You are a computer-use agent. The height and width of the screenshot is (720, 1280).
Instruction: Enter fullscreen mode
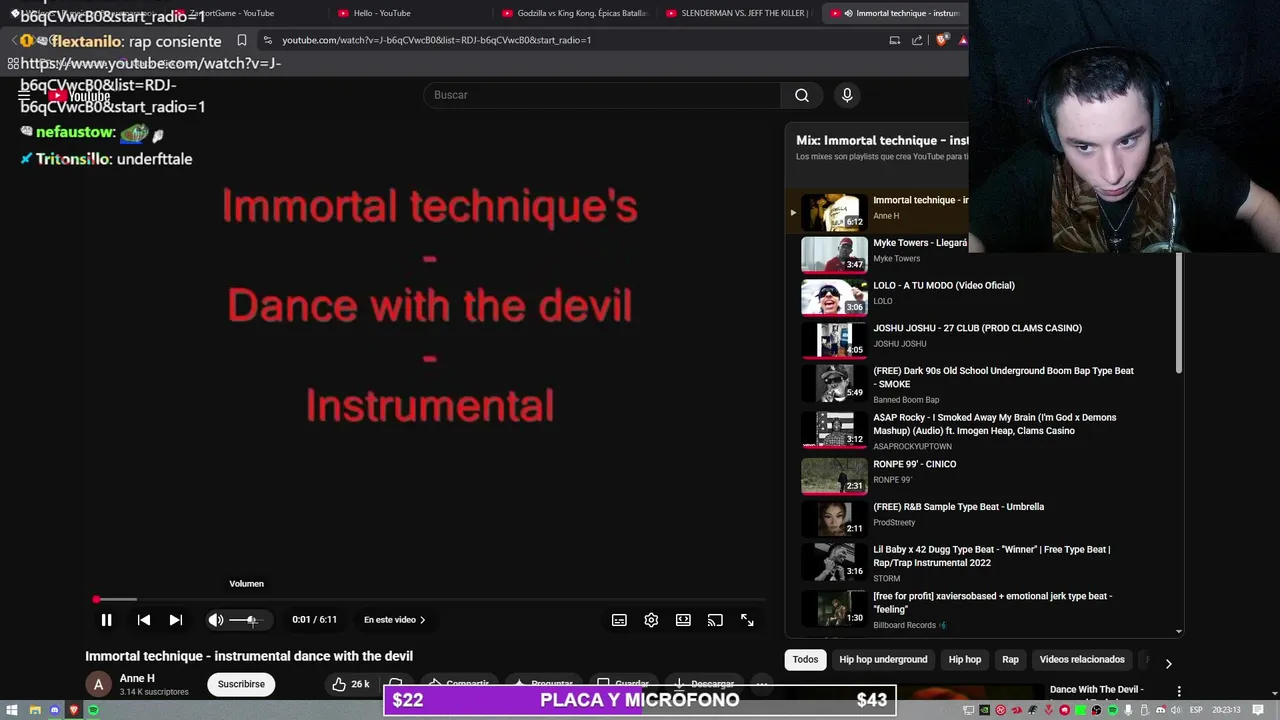(x=747, y=620)
